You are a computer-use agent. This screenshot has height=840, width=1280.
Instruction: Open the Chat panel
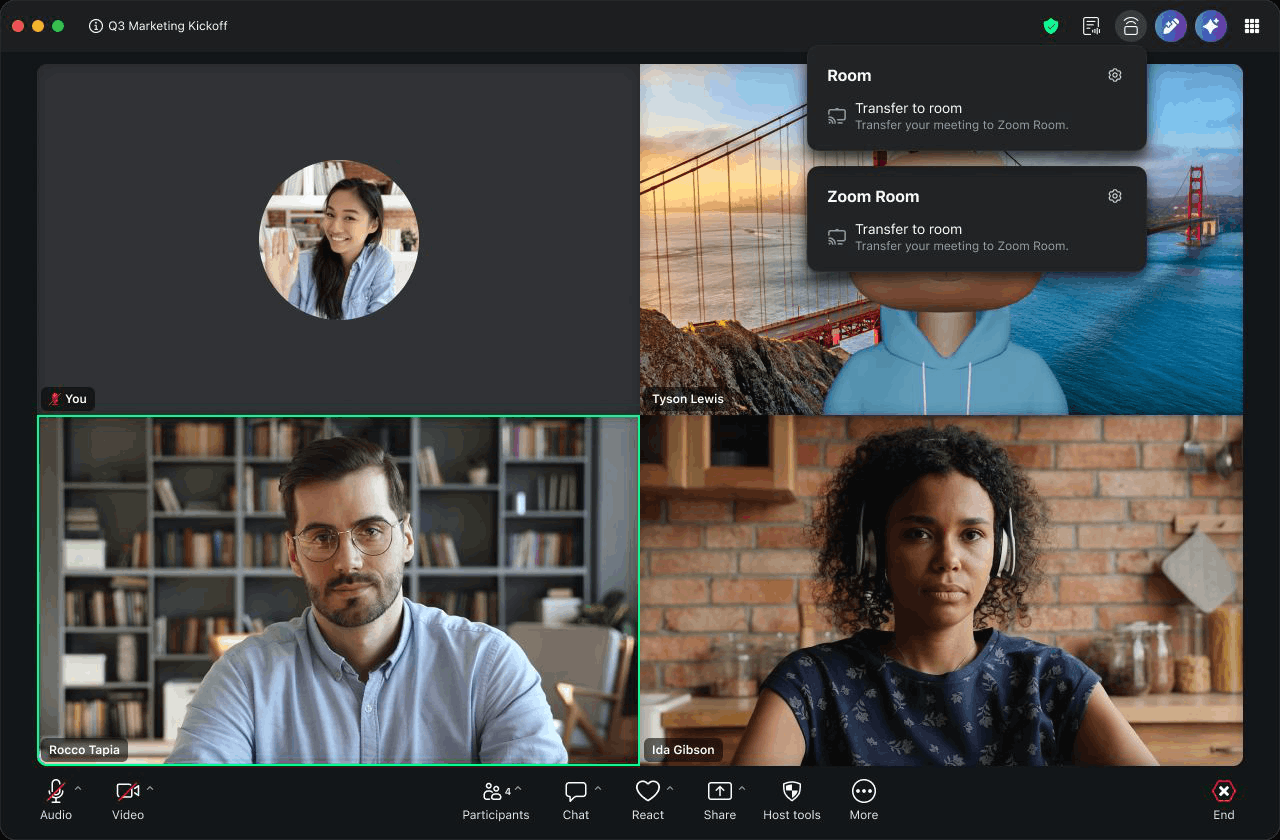click(x=576, y=800)
